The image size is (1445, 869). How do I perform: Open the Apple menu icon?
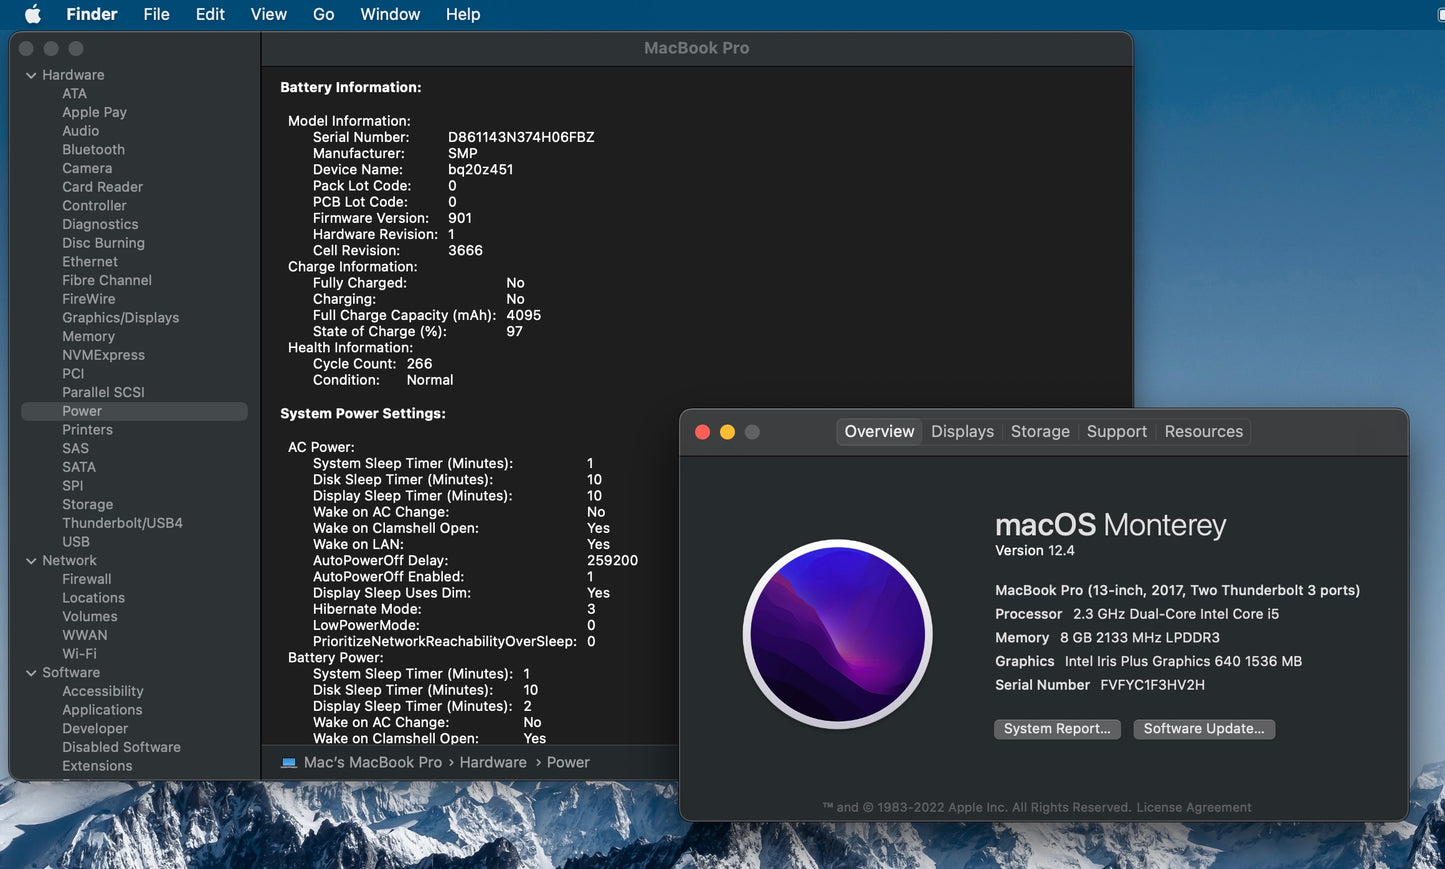click(x=33, y=14)
